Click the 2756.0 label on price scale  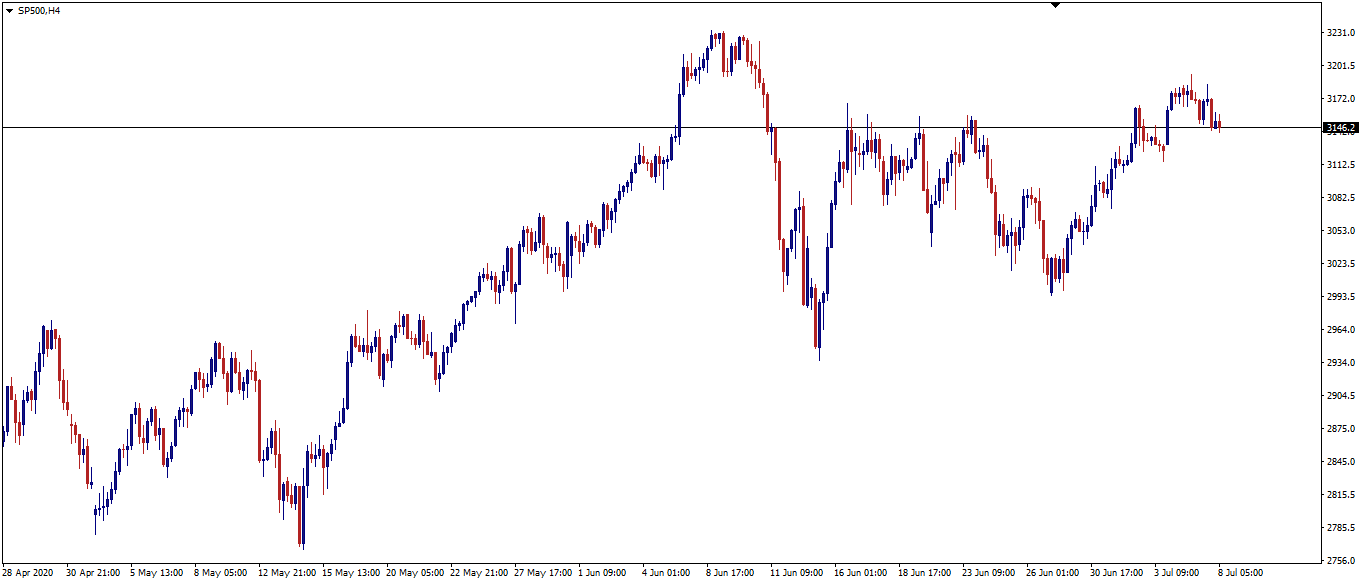pos(1340,561)
